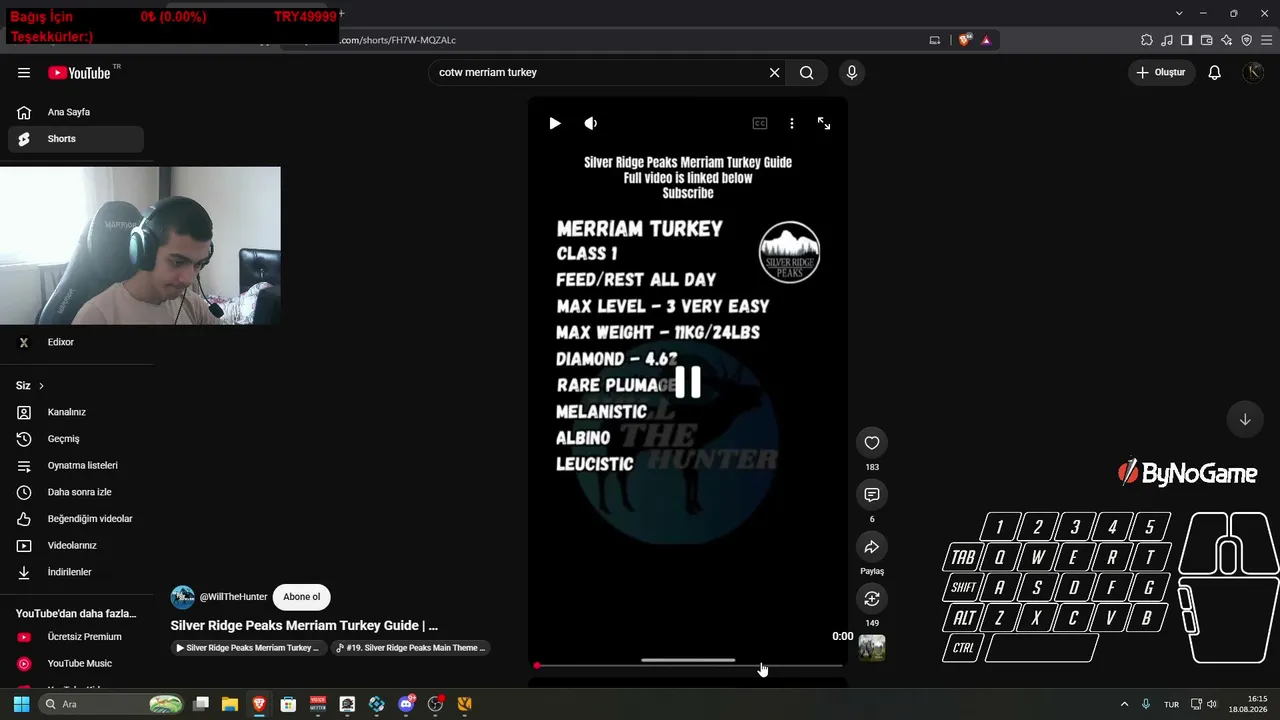
Task: Open the taskbar volume control
Action: tap(1212, 704)
